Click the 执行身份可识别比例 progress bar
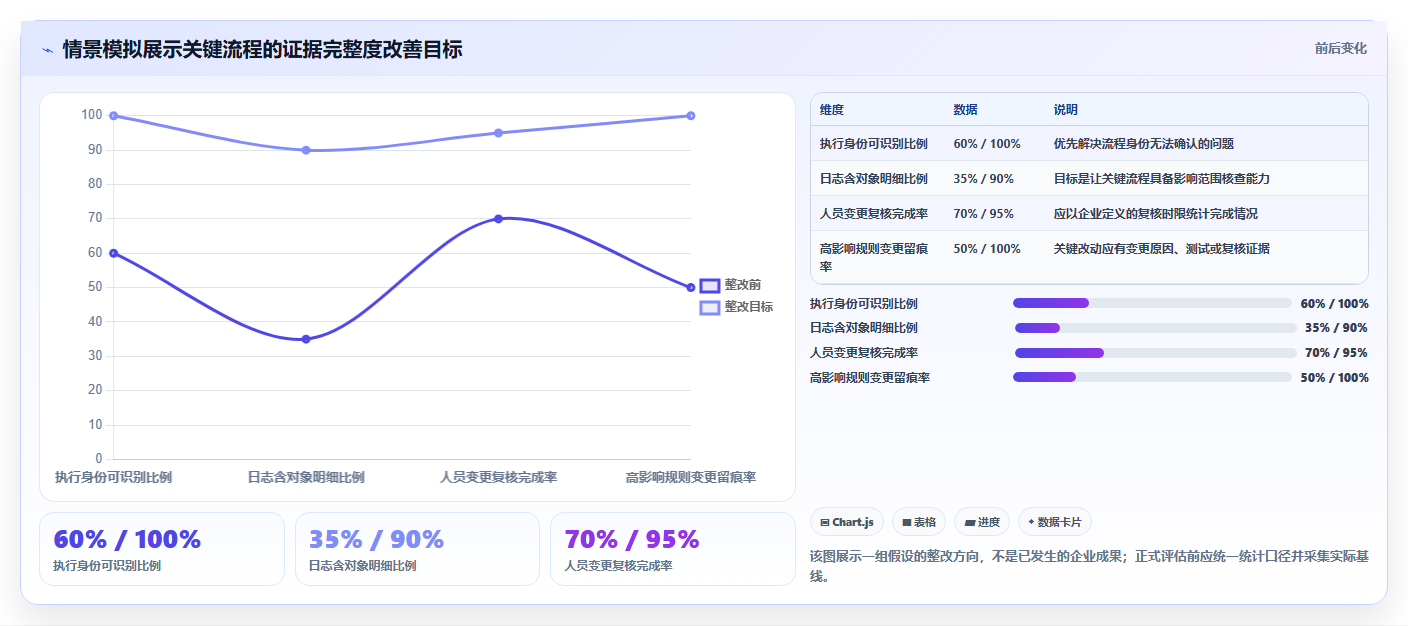1408x626 pixels. [1152, 303]
